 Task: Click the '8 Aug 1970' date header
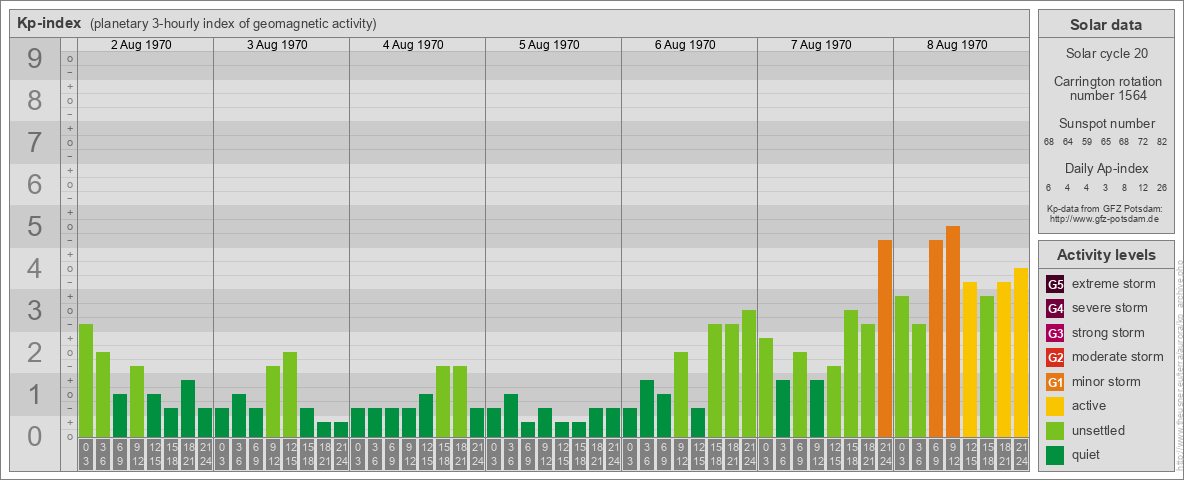coord(957,45)
